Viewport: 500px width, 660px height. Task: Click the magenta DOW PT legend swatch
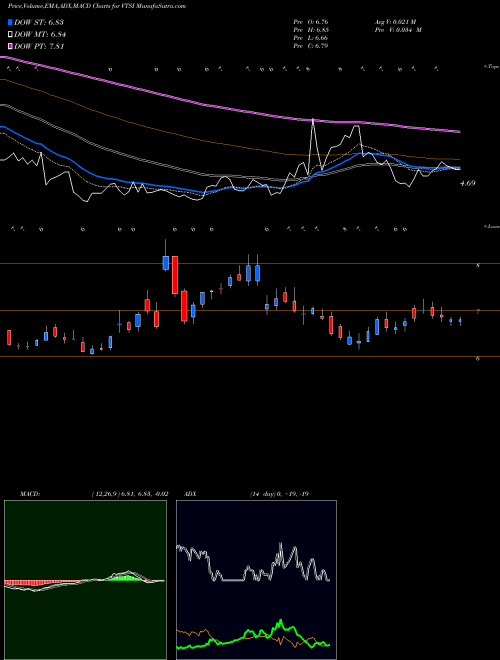10,46
